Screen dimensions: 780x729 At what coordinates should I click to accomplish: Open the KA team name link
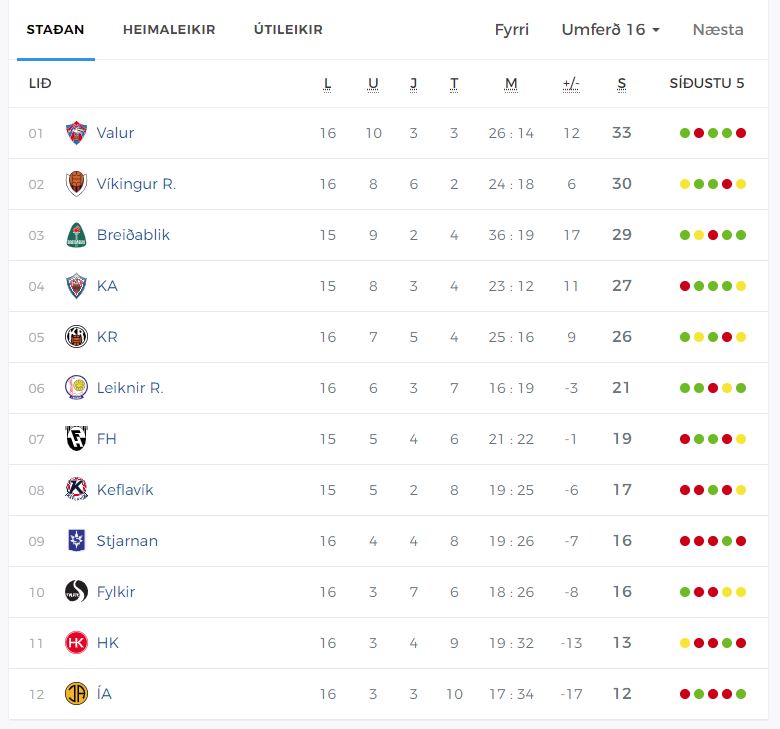107,286
